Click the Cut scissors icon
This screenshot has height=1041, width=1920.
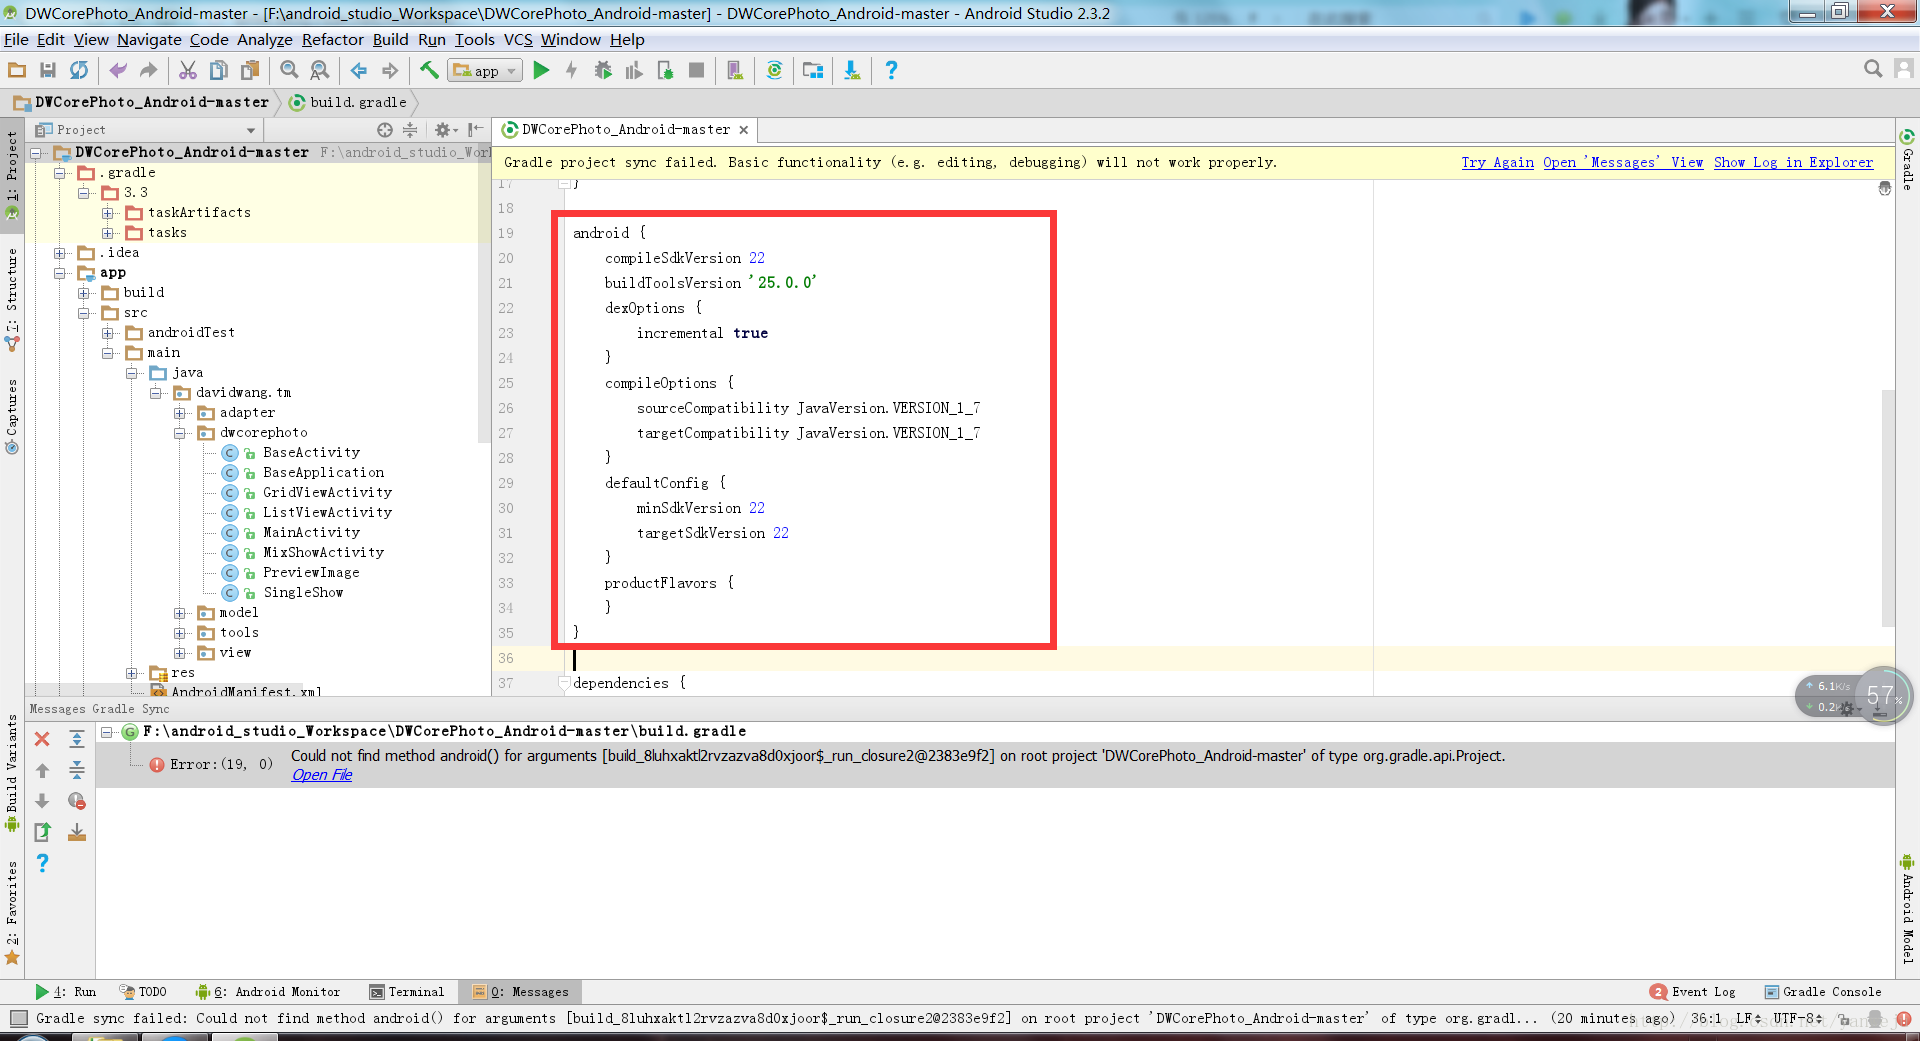[187, 70]
